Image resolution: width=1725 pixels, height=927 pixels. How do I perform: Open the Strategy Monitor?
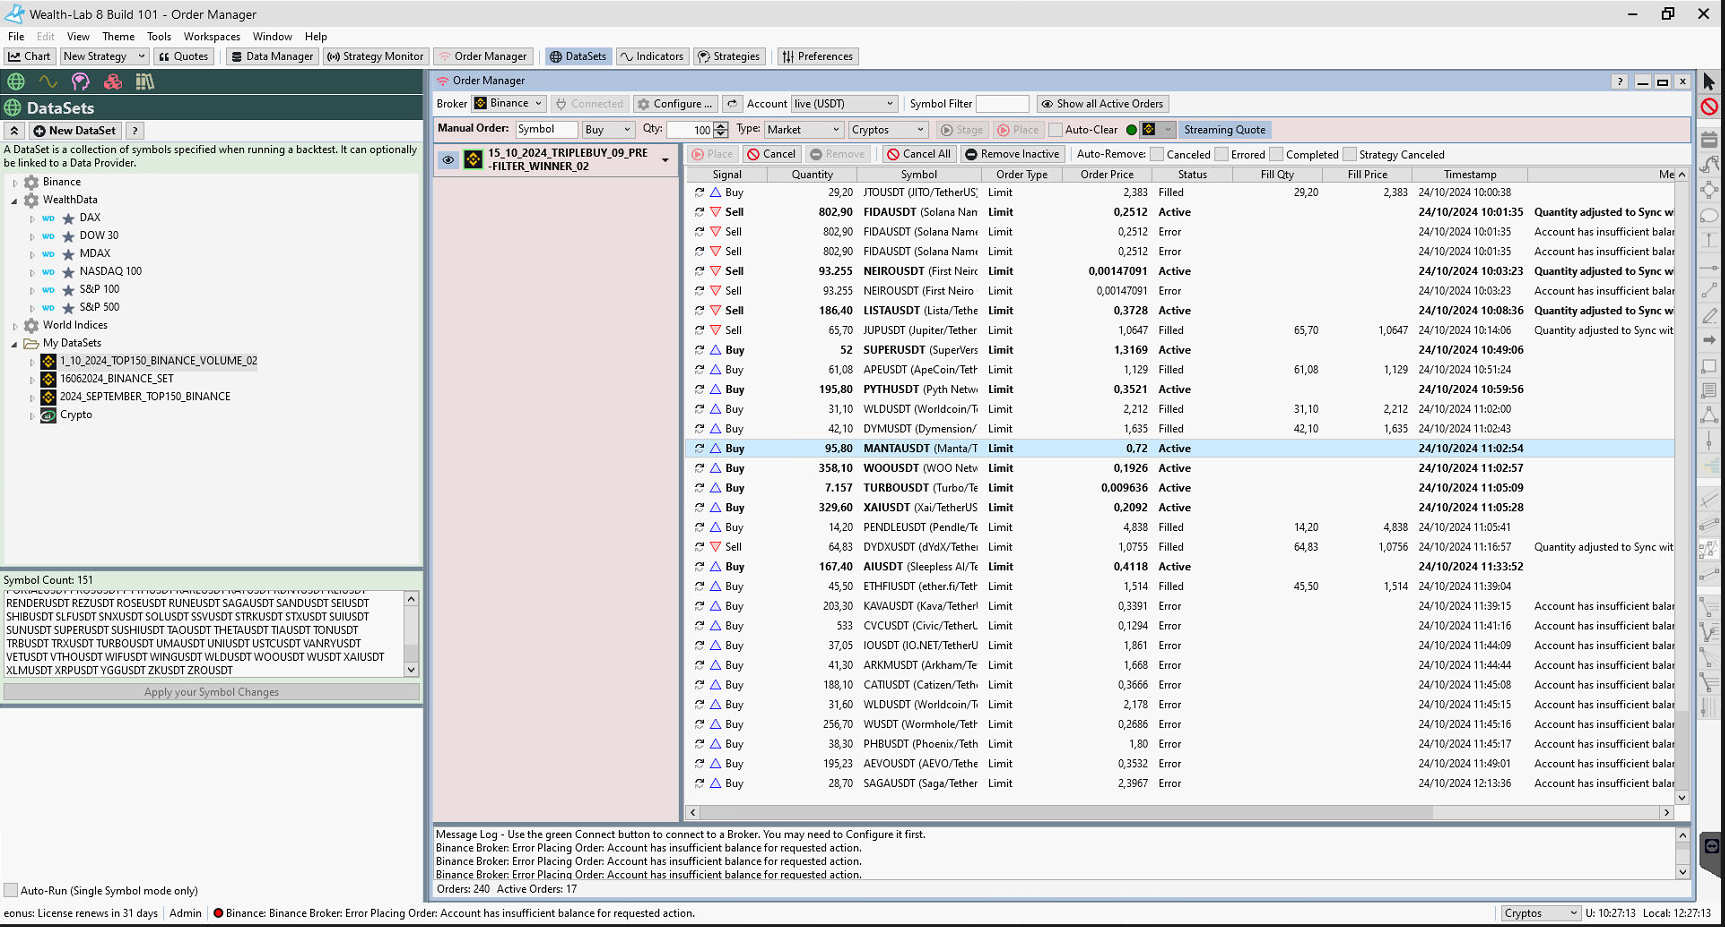[x=375, y=57]
